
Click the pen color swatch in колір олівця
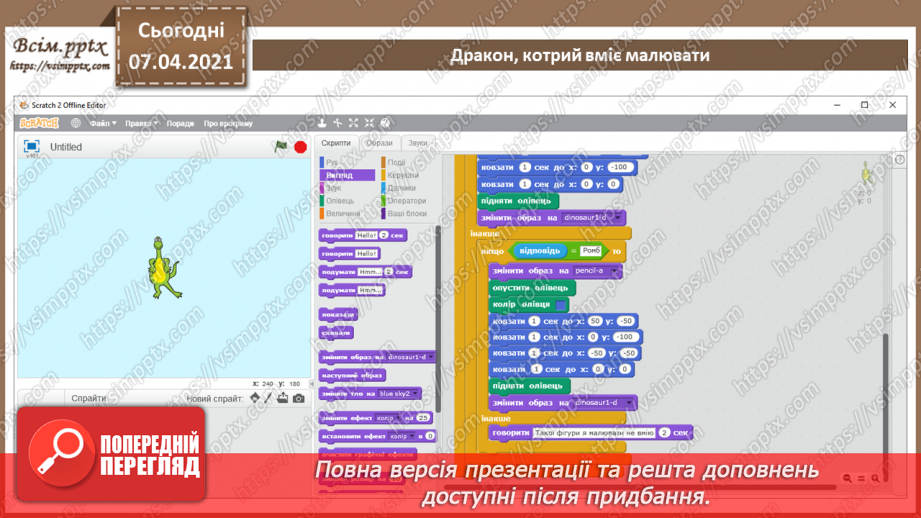pyautogui.click(x=560, y=305)
